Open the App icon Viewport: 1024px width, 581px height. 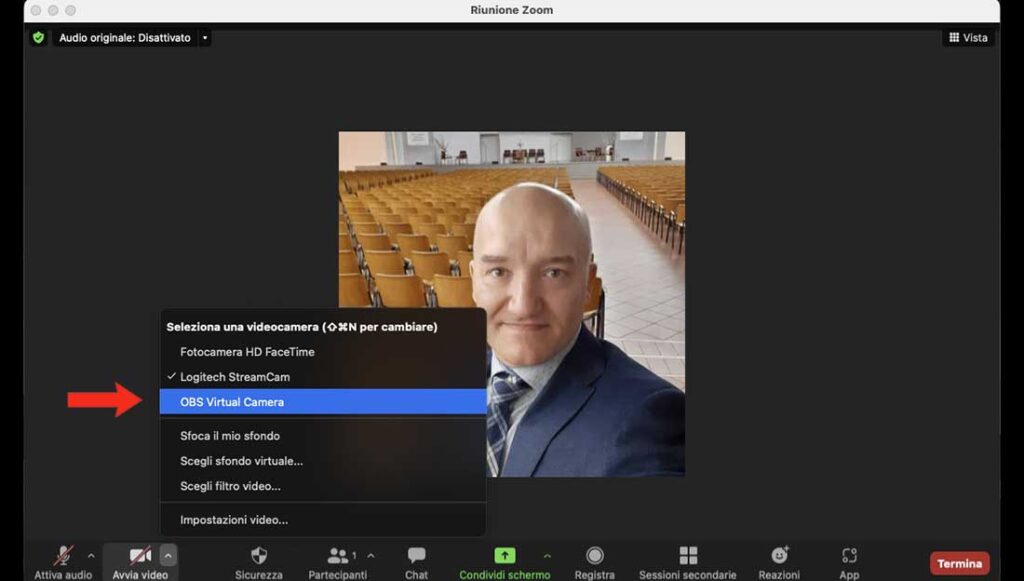click(x=849, y=556)
